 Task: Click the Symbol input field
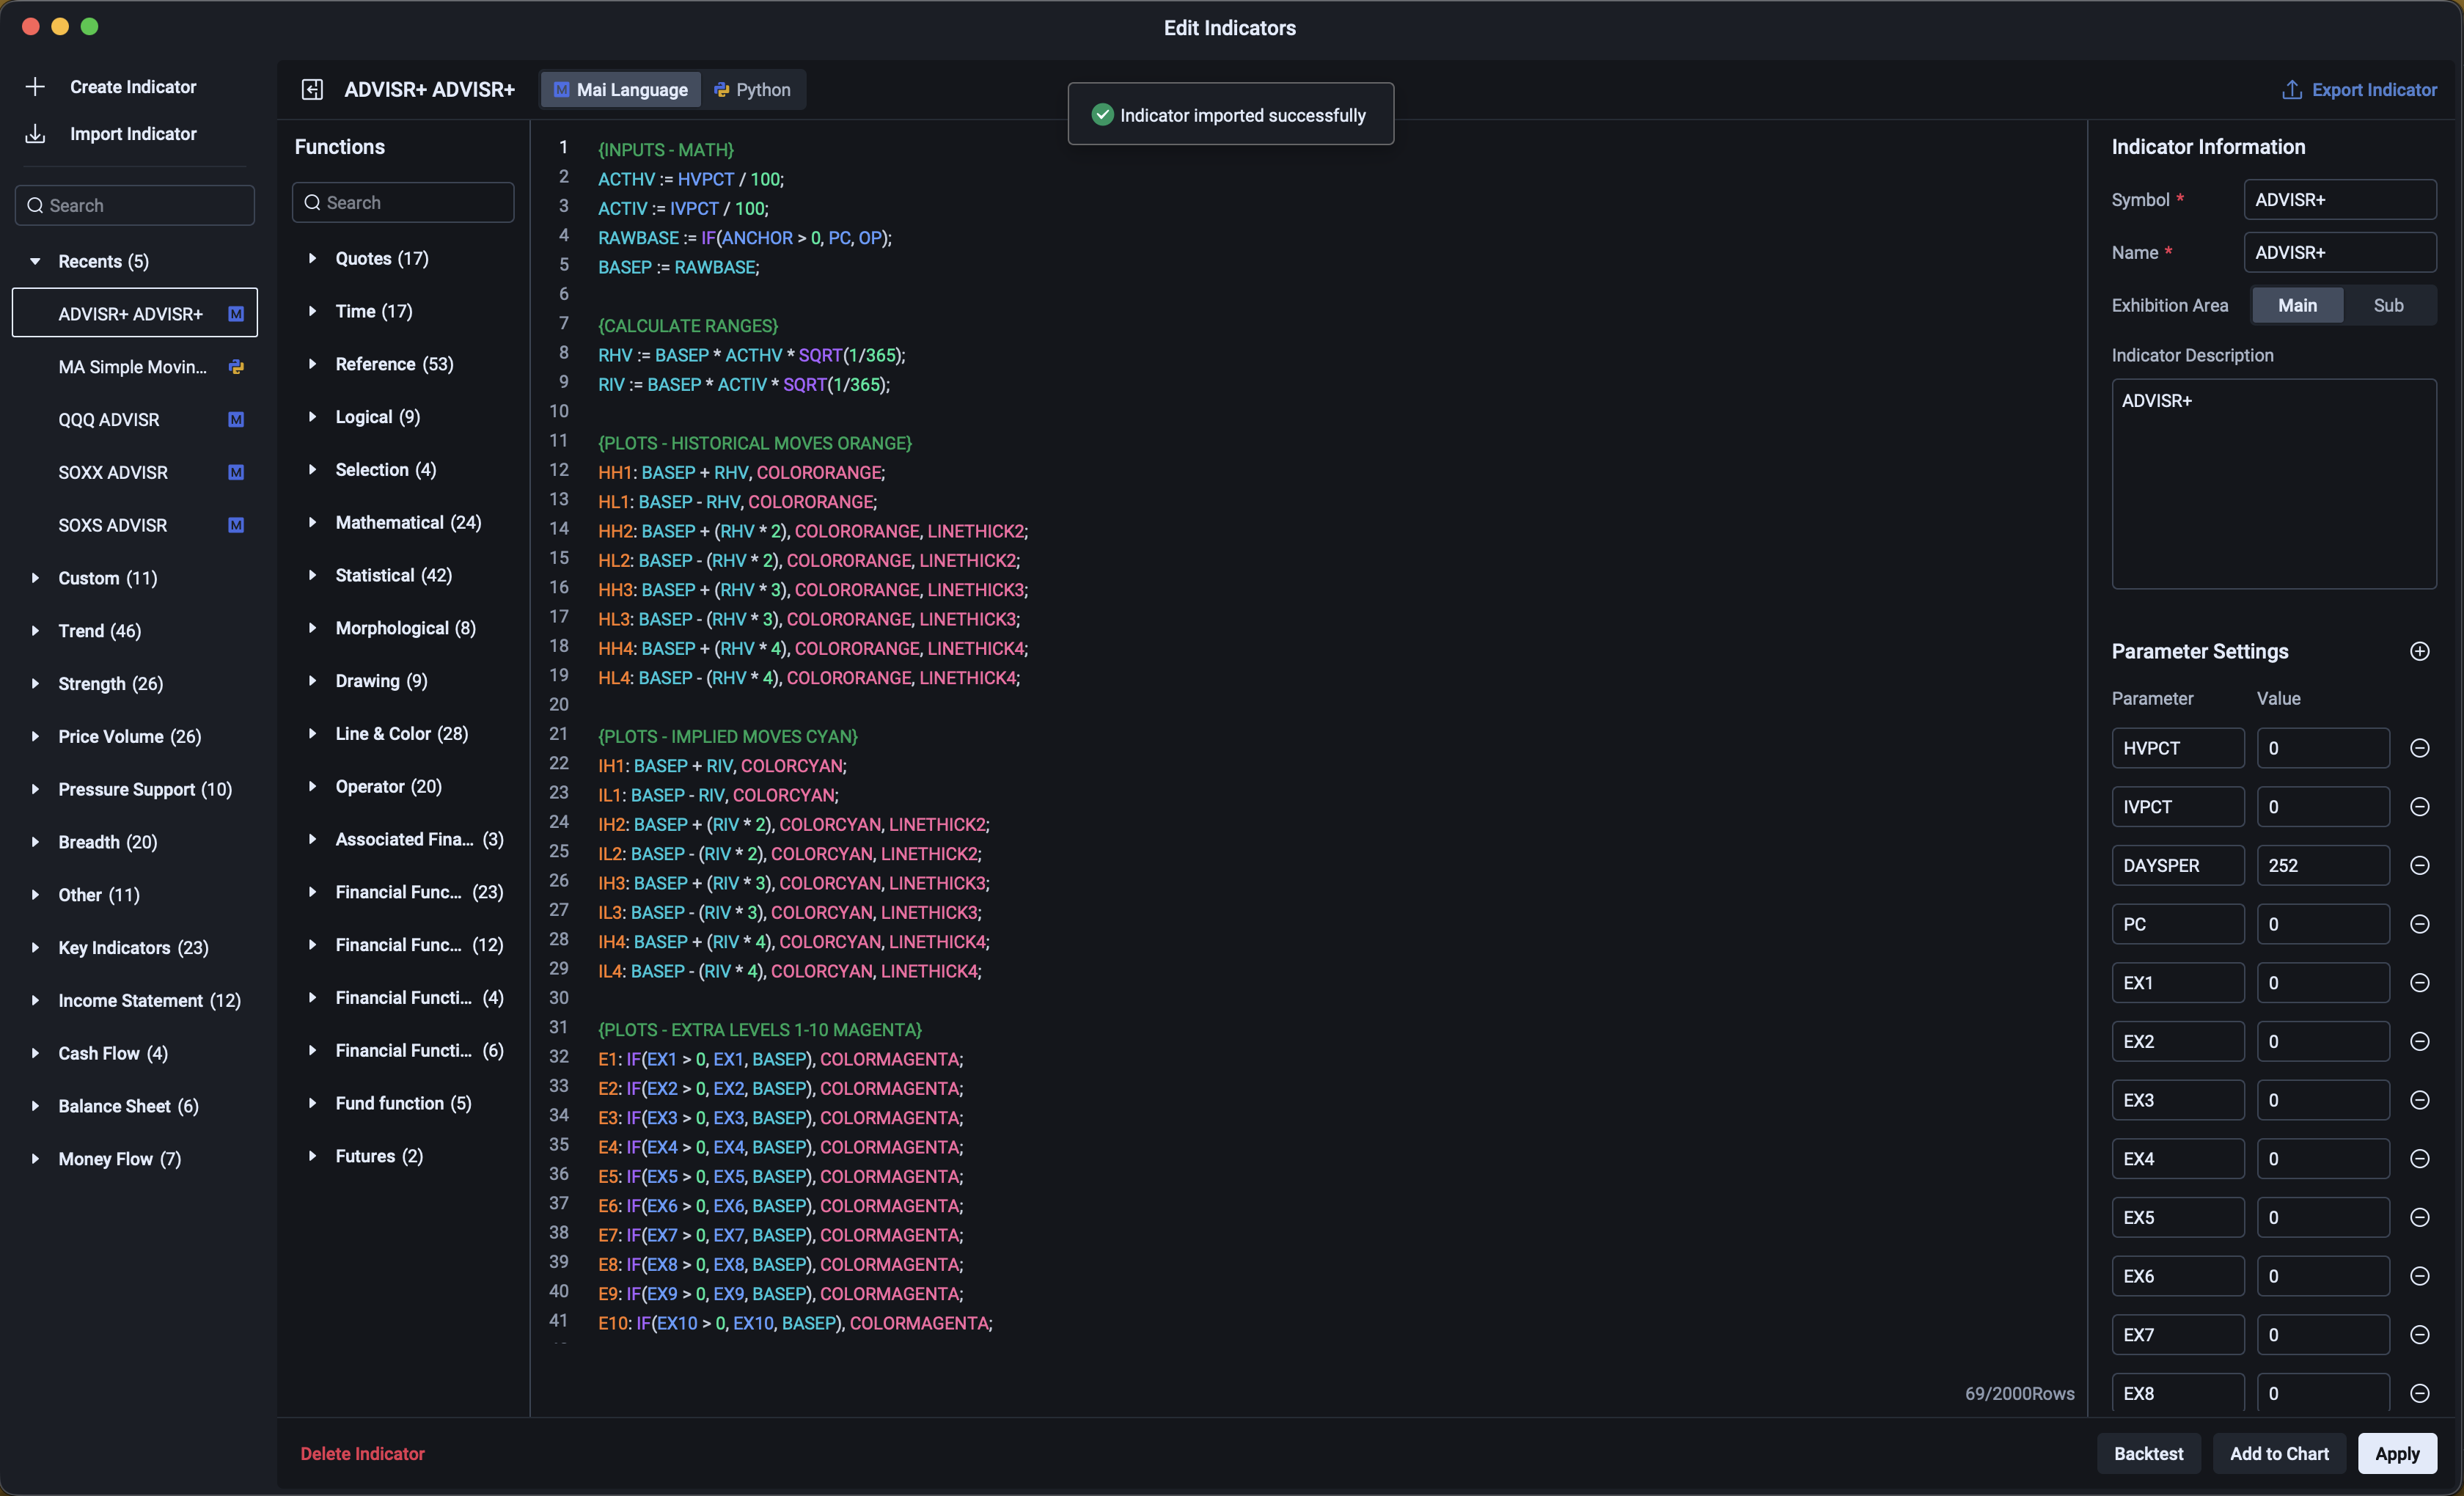2340,200
